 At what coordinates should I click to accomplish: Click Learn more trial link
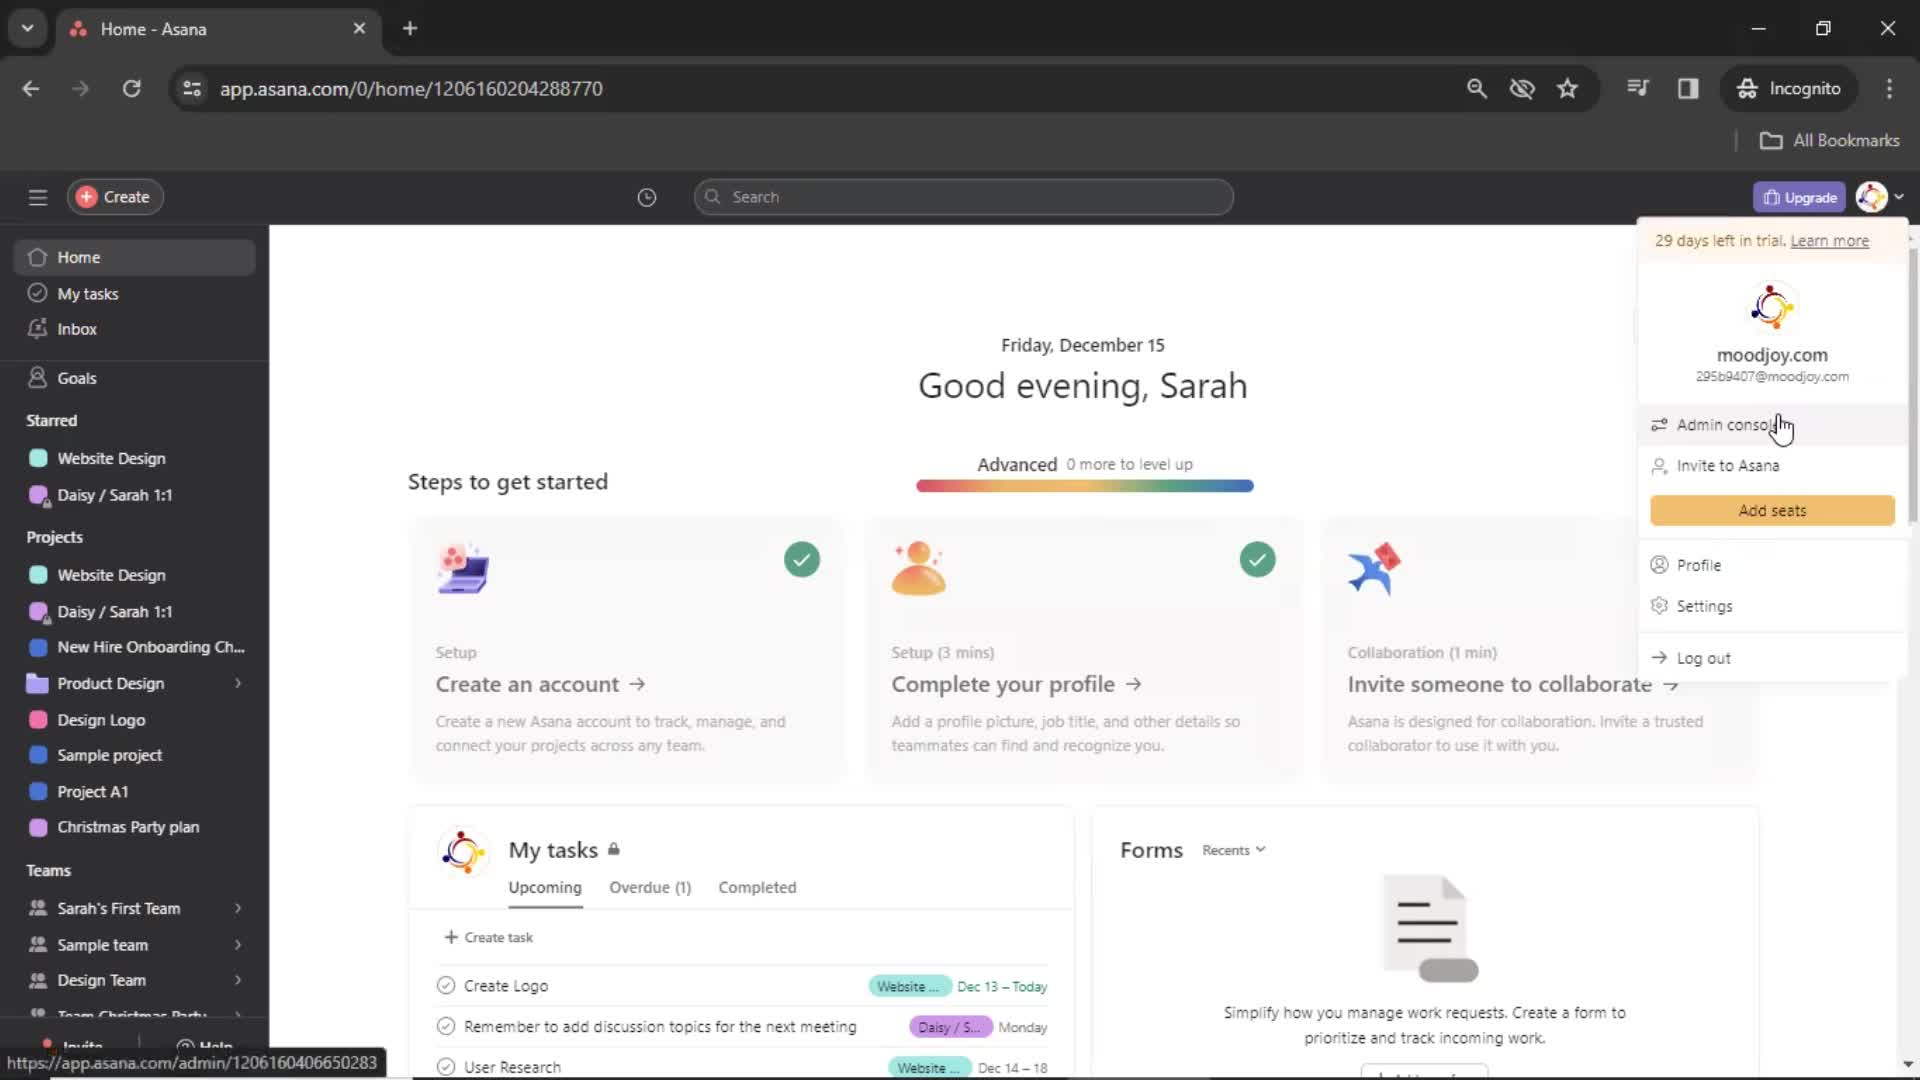[x=1829, y=241]
